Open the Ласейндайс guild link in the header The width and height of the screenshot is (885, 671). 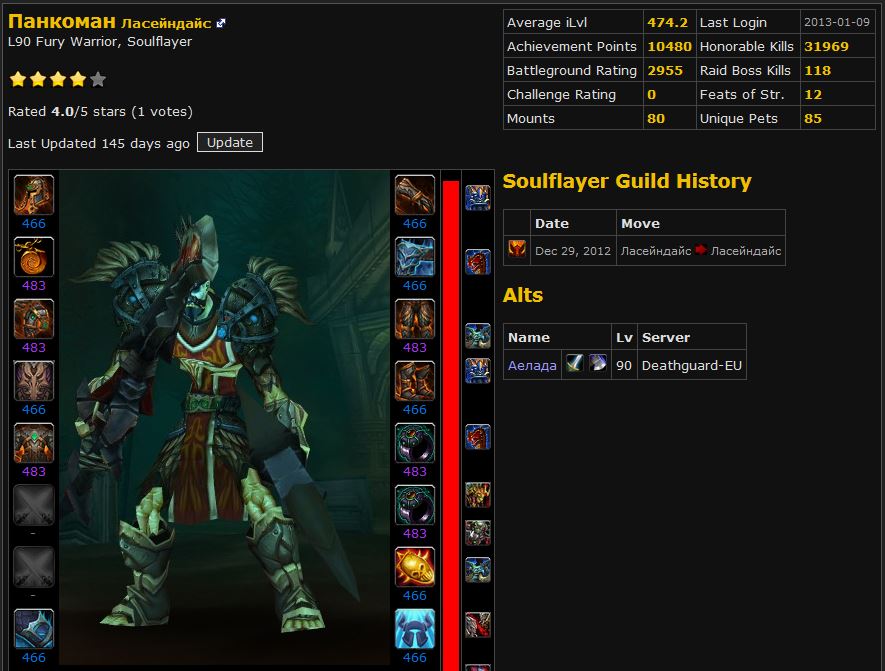pyautogui.click(x=166, y=23)
